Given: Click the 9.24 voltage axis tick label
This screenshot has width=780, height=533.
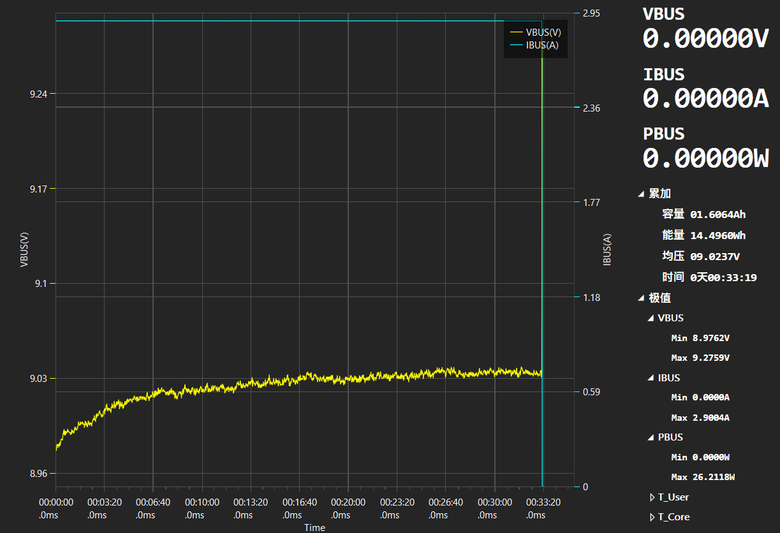Looking at the screenshot, I should click(39, 94).
